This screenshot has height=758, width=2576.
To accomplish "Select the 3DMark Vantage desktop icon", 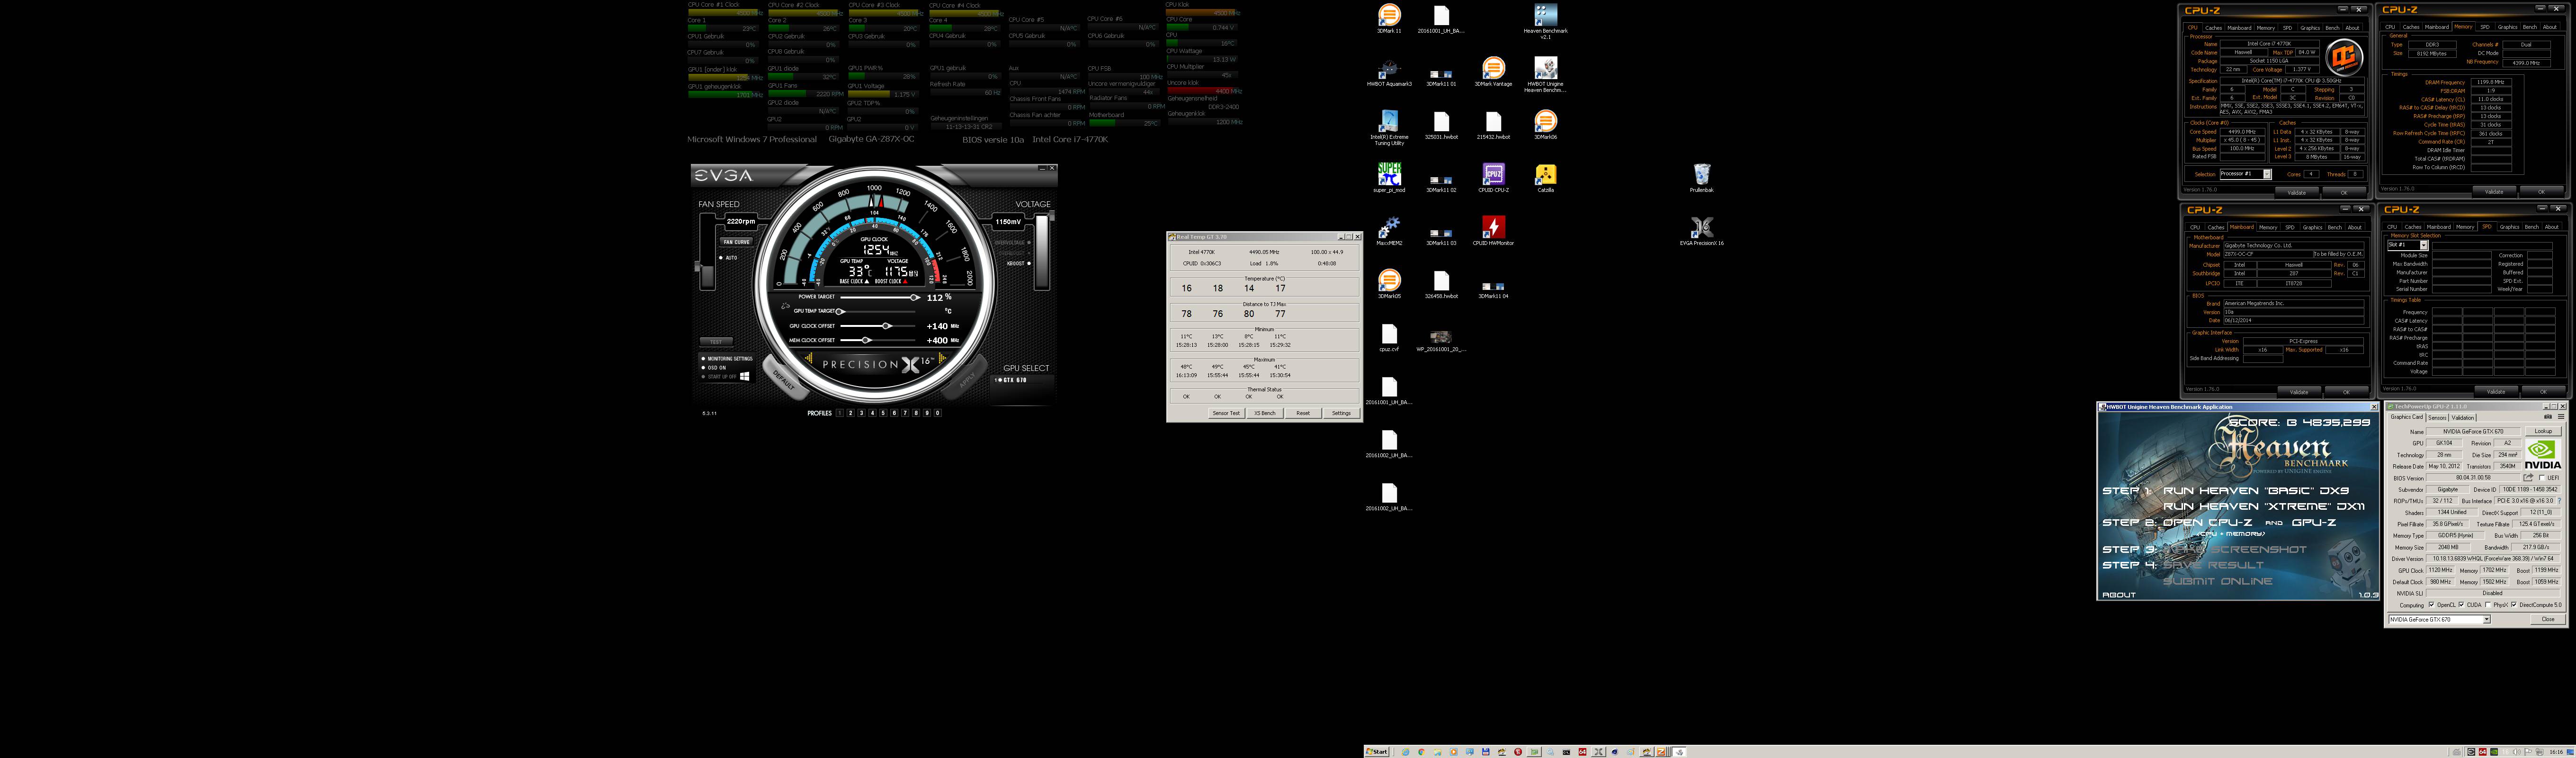I will coord(1493,72).
